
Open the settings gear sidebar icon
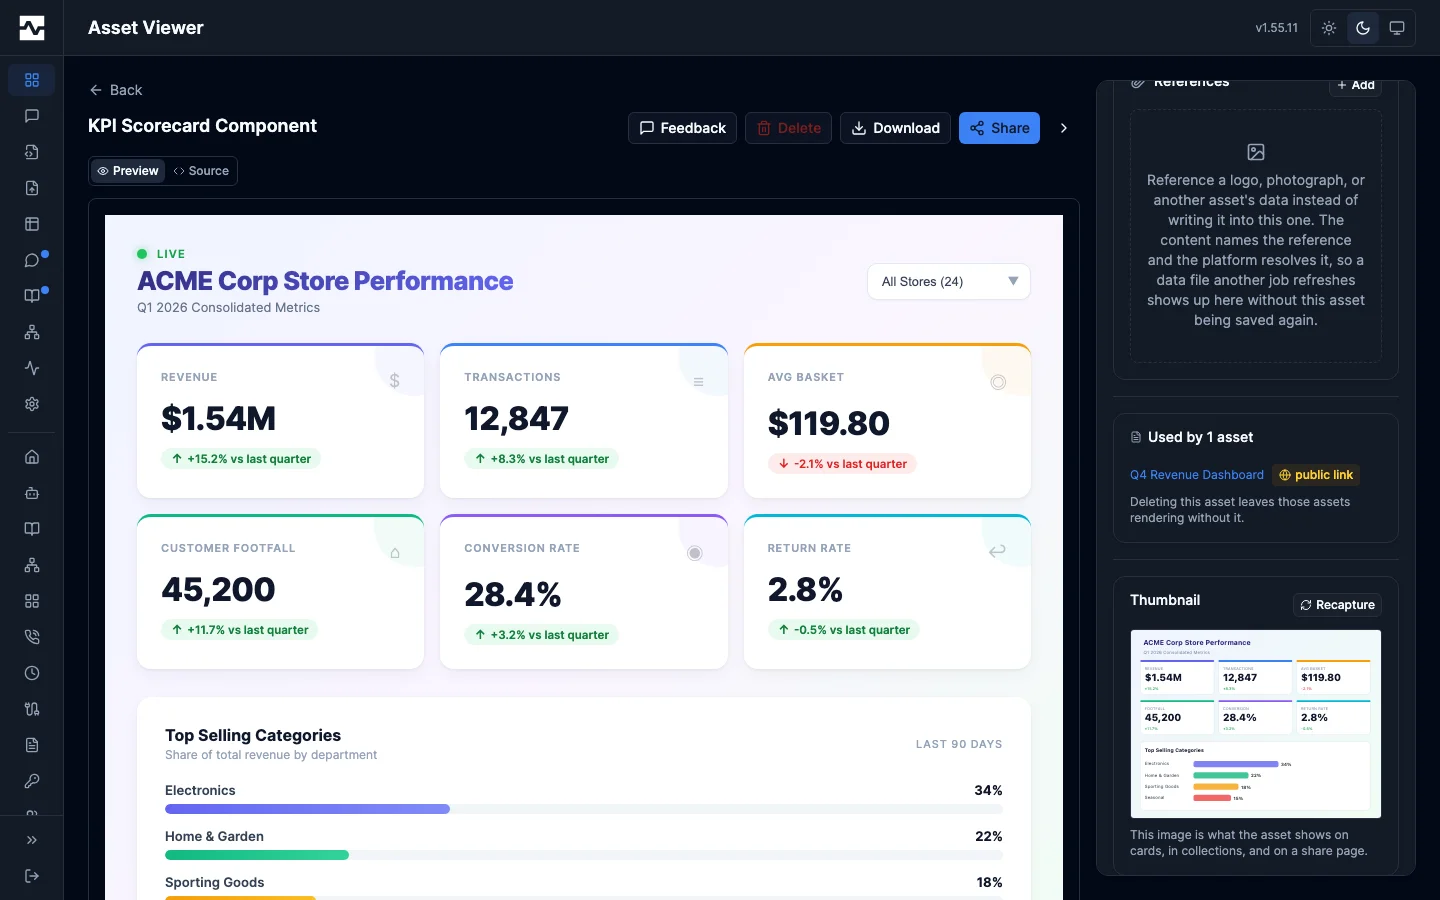pos(32,404)
